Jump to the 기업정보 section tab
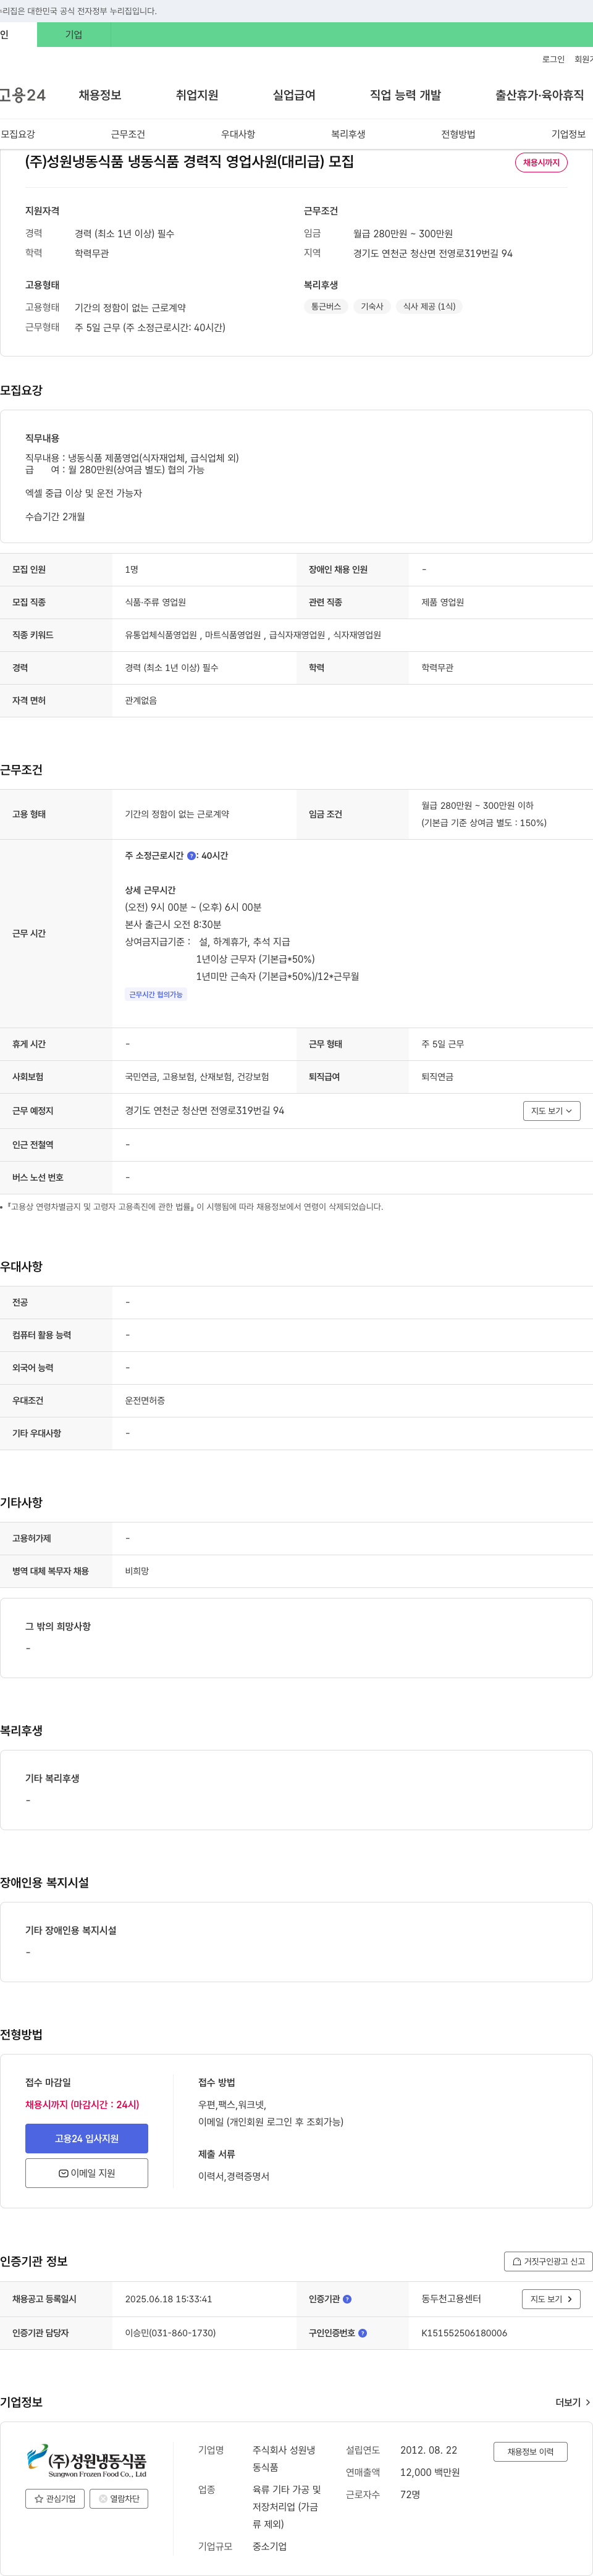Image resolution: width=593 pixels, height=2576 pixels. coord(568,134)
